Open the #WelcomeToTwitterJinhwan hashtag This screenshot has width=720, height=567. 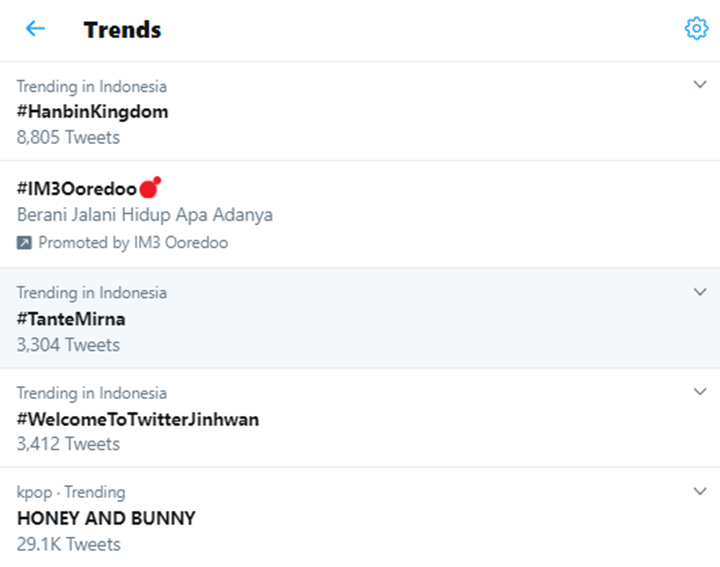(x=138, y=419)
